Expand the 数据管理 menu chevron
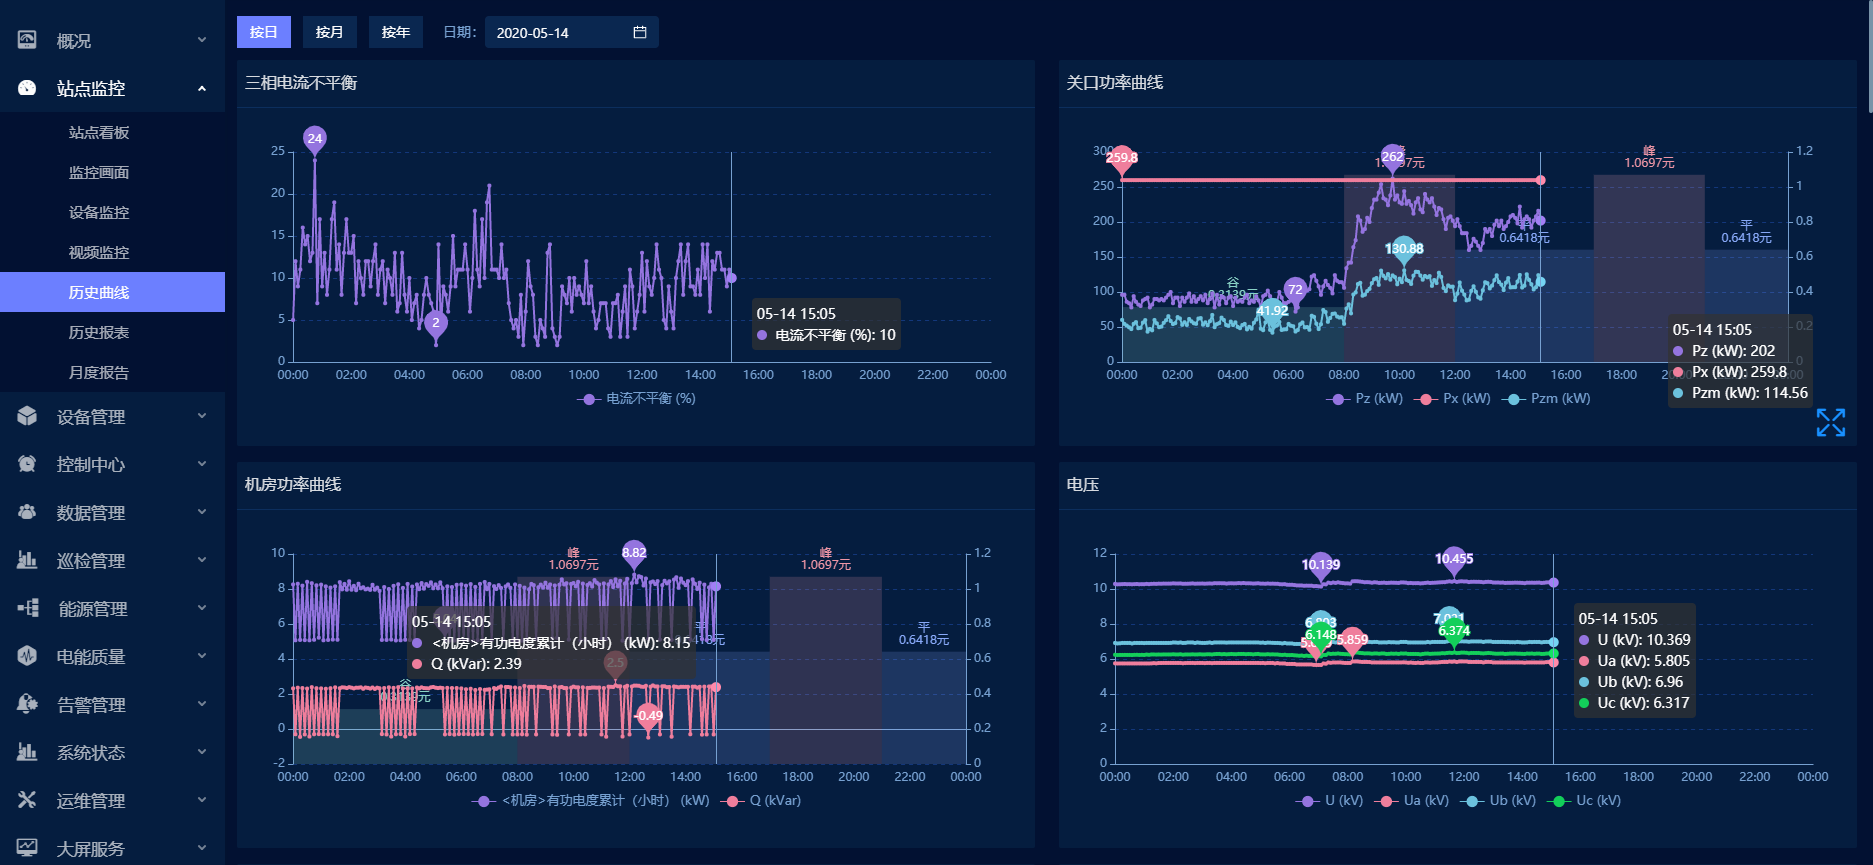Screen dimensions: 1873x865 [x=202, y=512]
